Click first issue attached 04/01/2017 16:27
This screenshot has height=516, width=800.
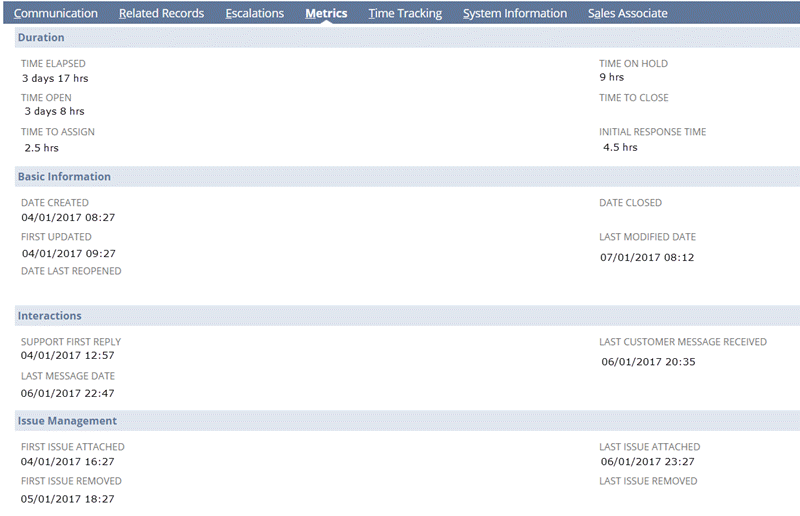[67, 461]
